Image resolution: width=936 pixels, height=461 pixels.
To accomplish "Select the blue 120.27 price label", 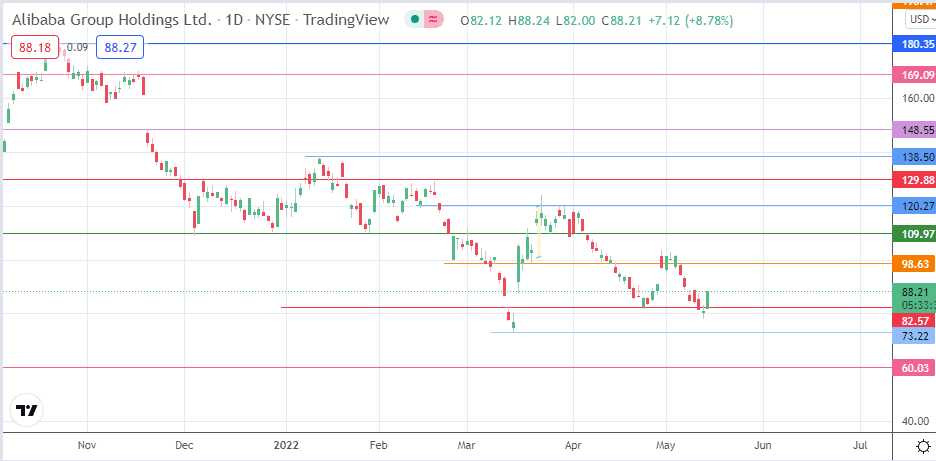I will coord(914,206).
